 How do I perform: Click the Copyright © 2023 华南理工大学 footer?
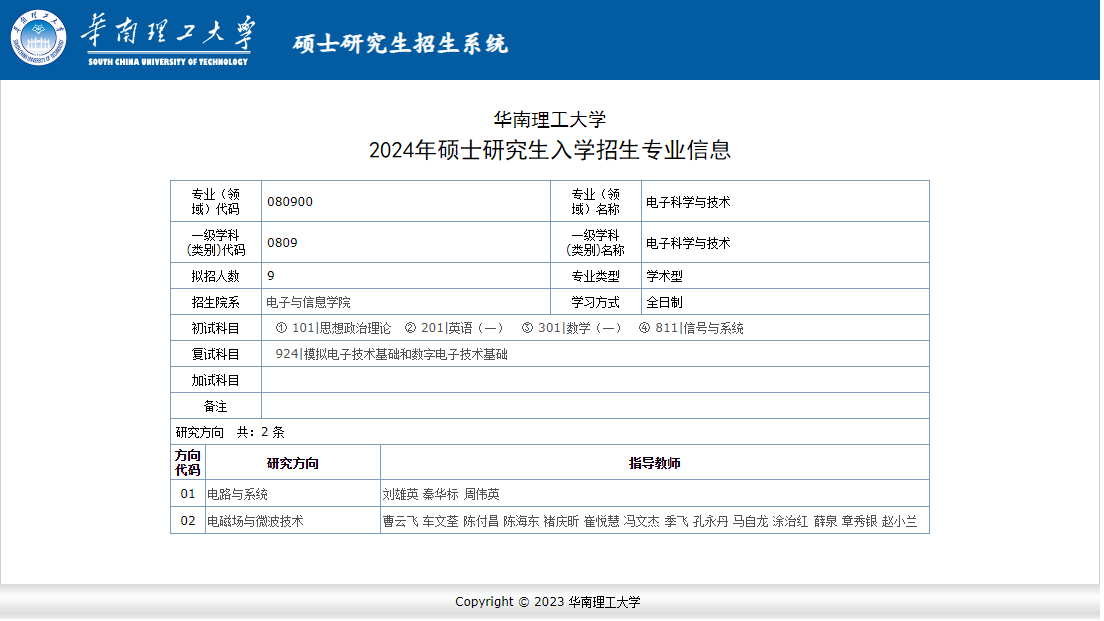coord(548,602)
